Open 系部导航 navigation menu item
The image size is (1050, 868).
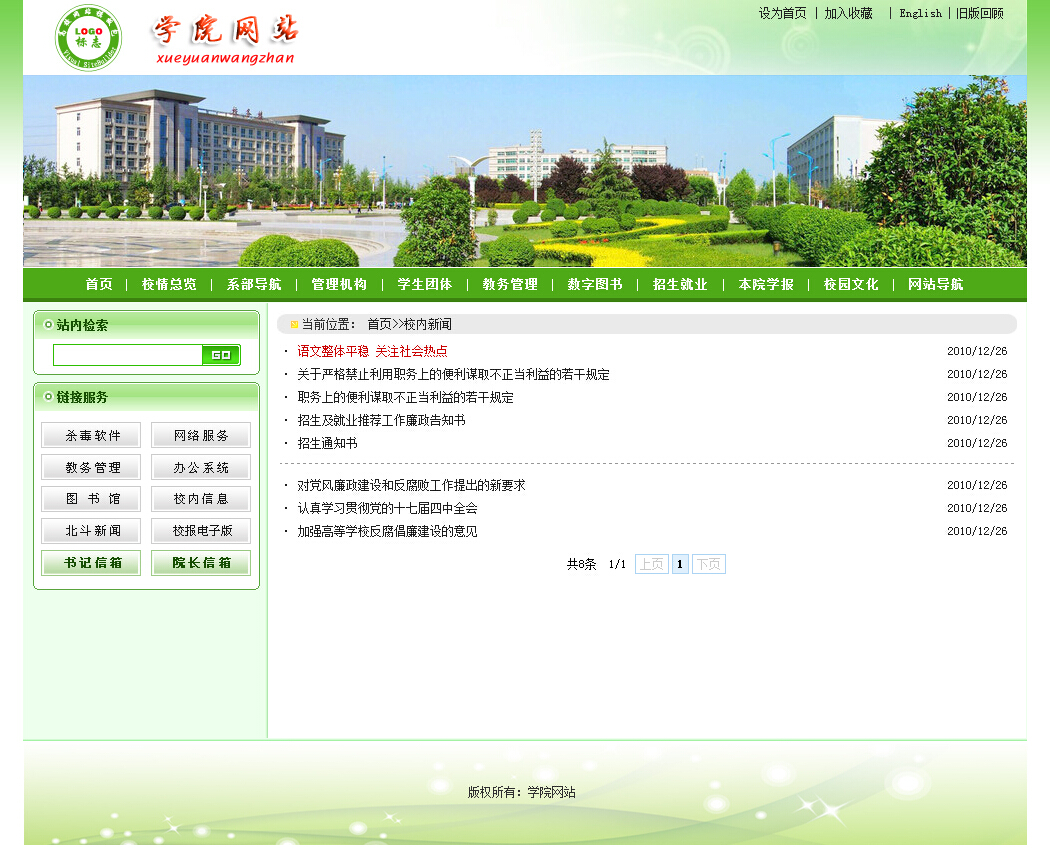254,285
